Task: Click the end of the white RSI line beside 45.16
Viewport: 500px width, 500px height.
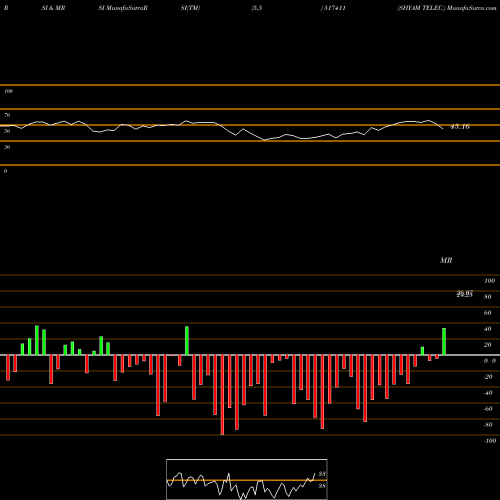Action: [x=443, y=128]
